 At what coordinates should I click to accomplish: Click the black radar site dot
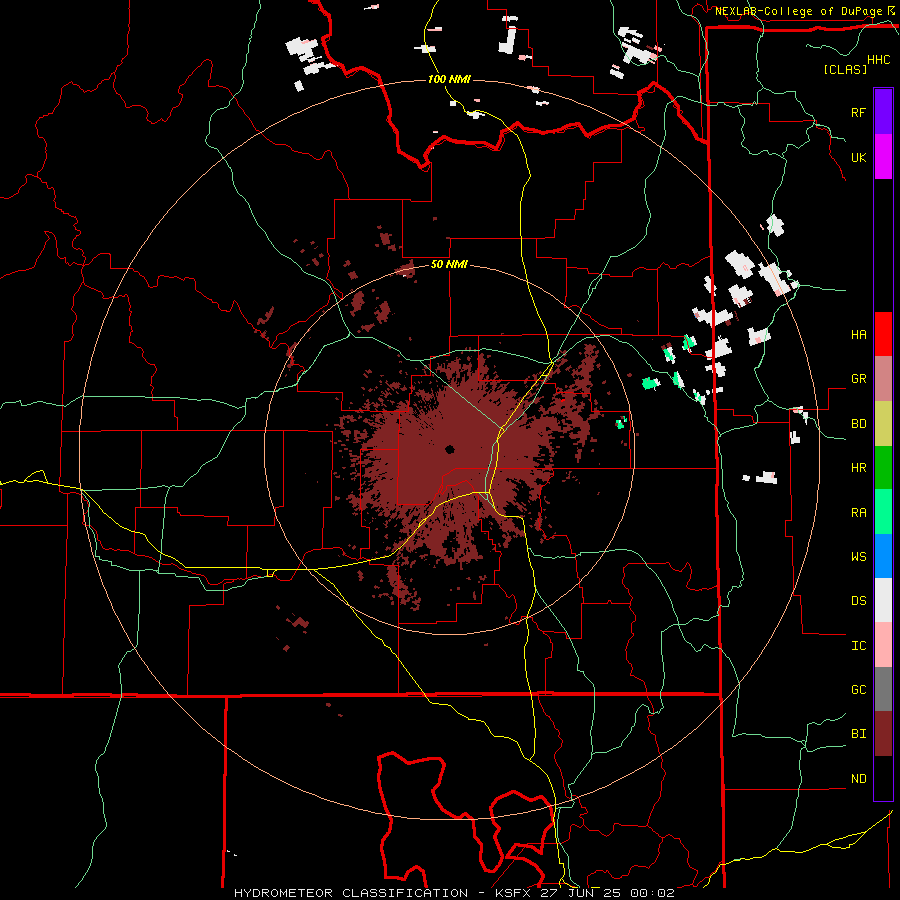tap(449, 449)
